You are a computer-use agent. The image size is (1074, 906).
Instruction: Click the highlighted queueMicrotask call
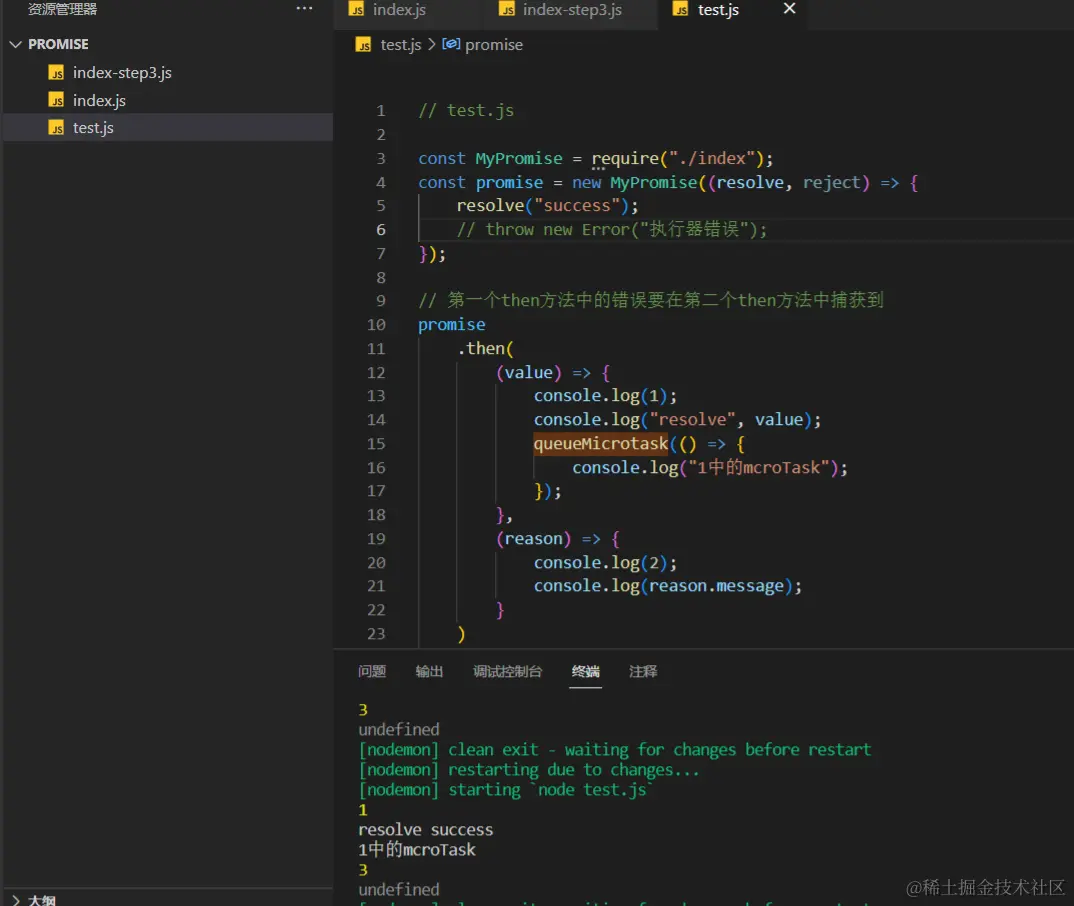(601, 444)
